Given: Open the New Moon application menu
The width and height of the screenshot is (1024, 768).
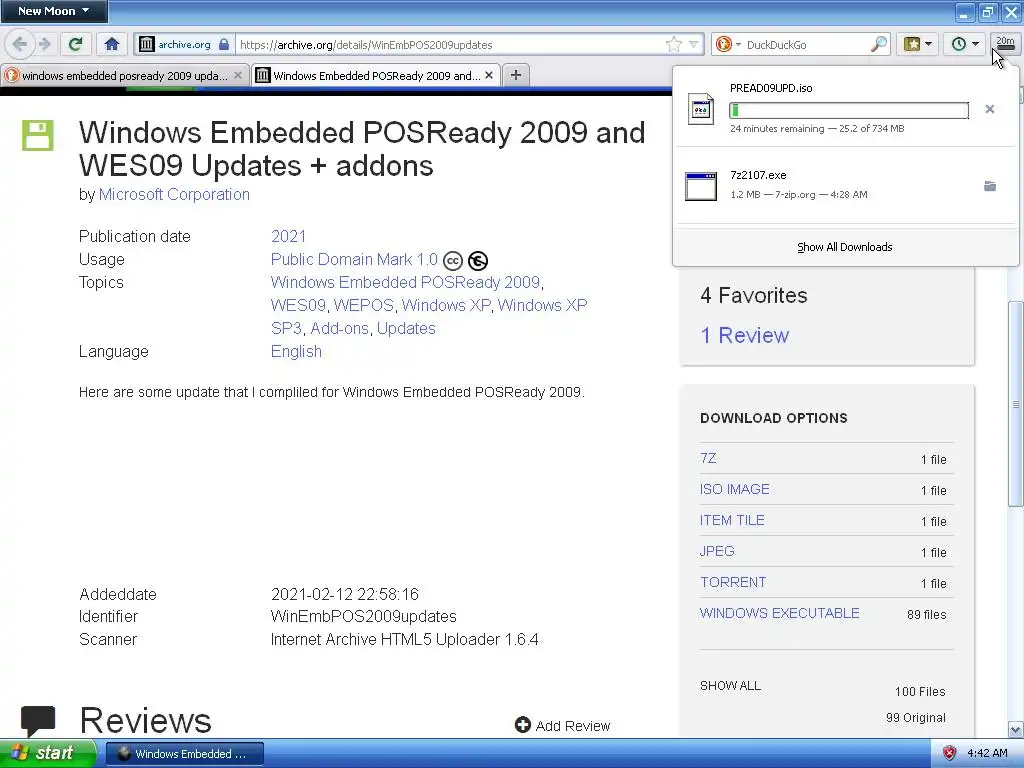Looking at the screenshot, I should [x=54, y=11].
